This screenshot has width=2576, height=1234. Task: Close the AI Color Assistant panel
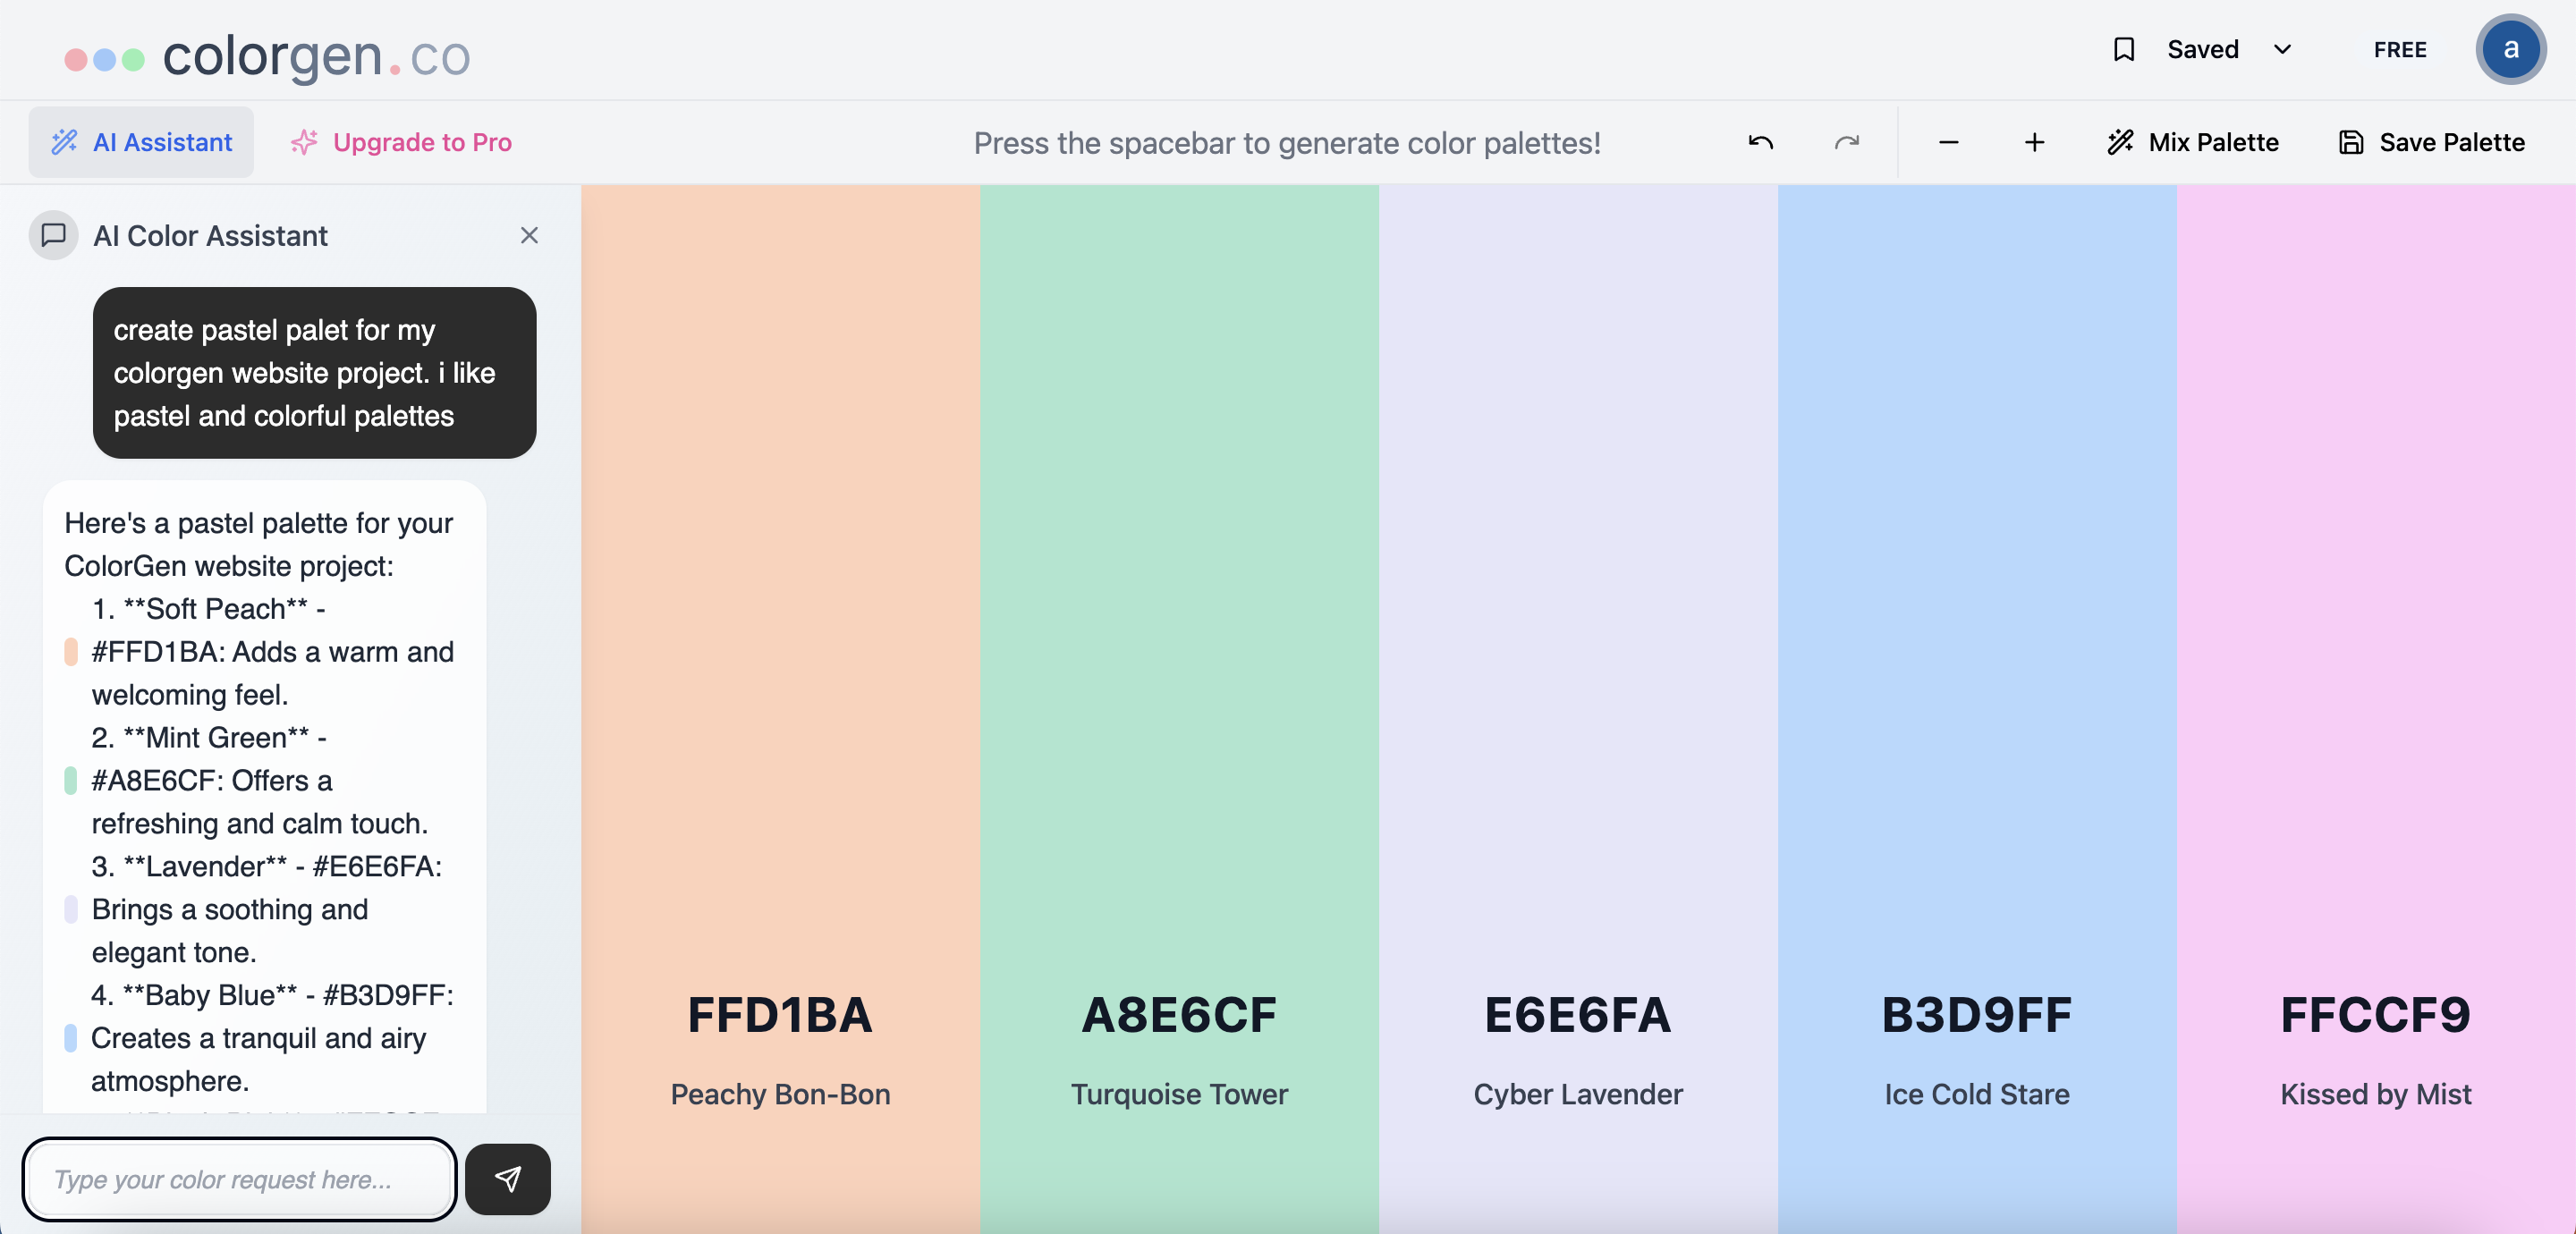click(529, 235)
